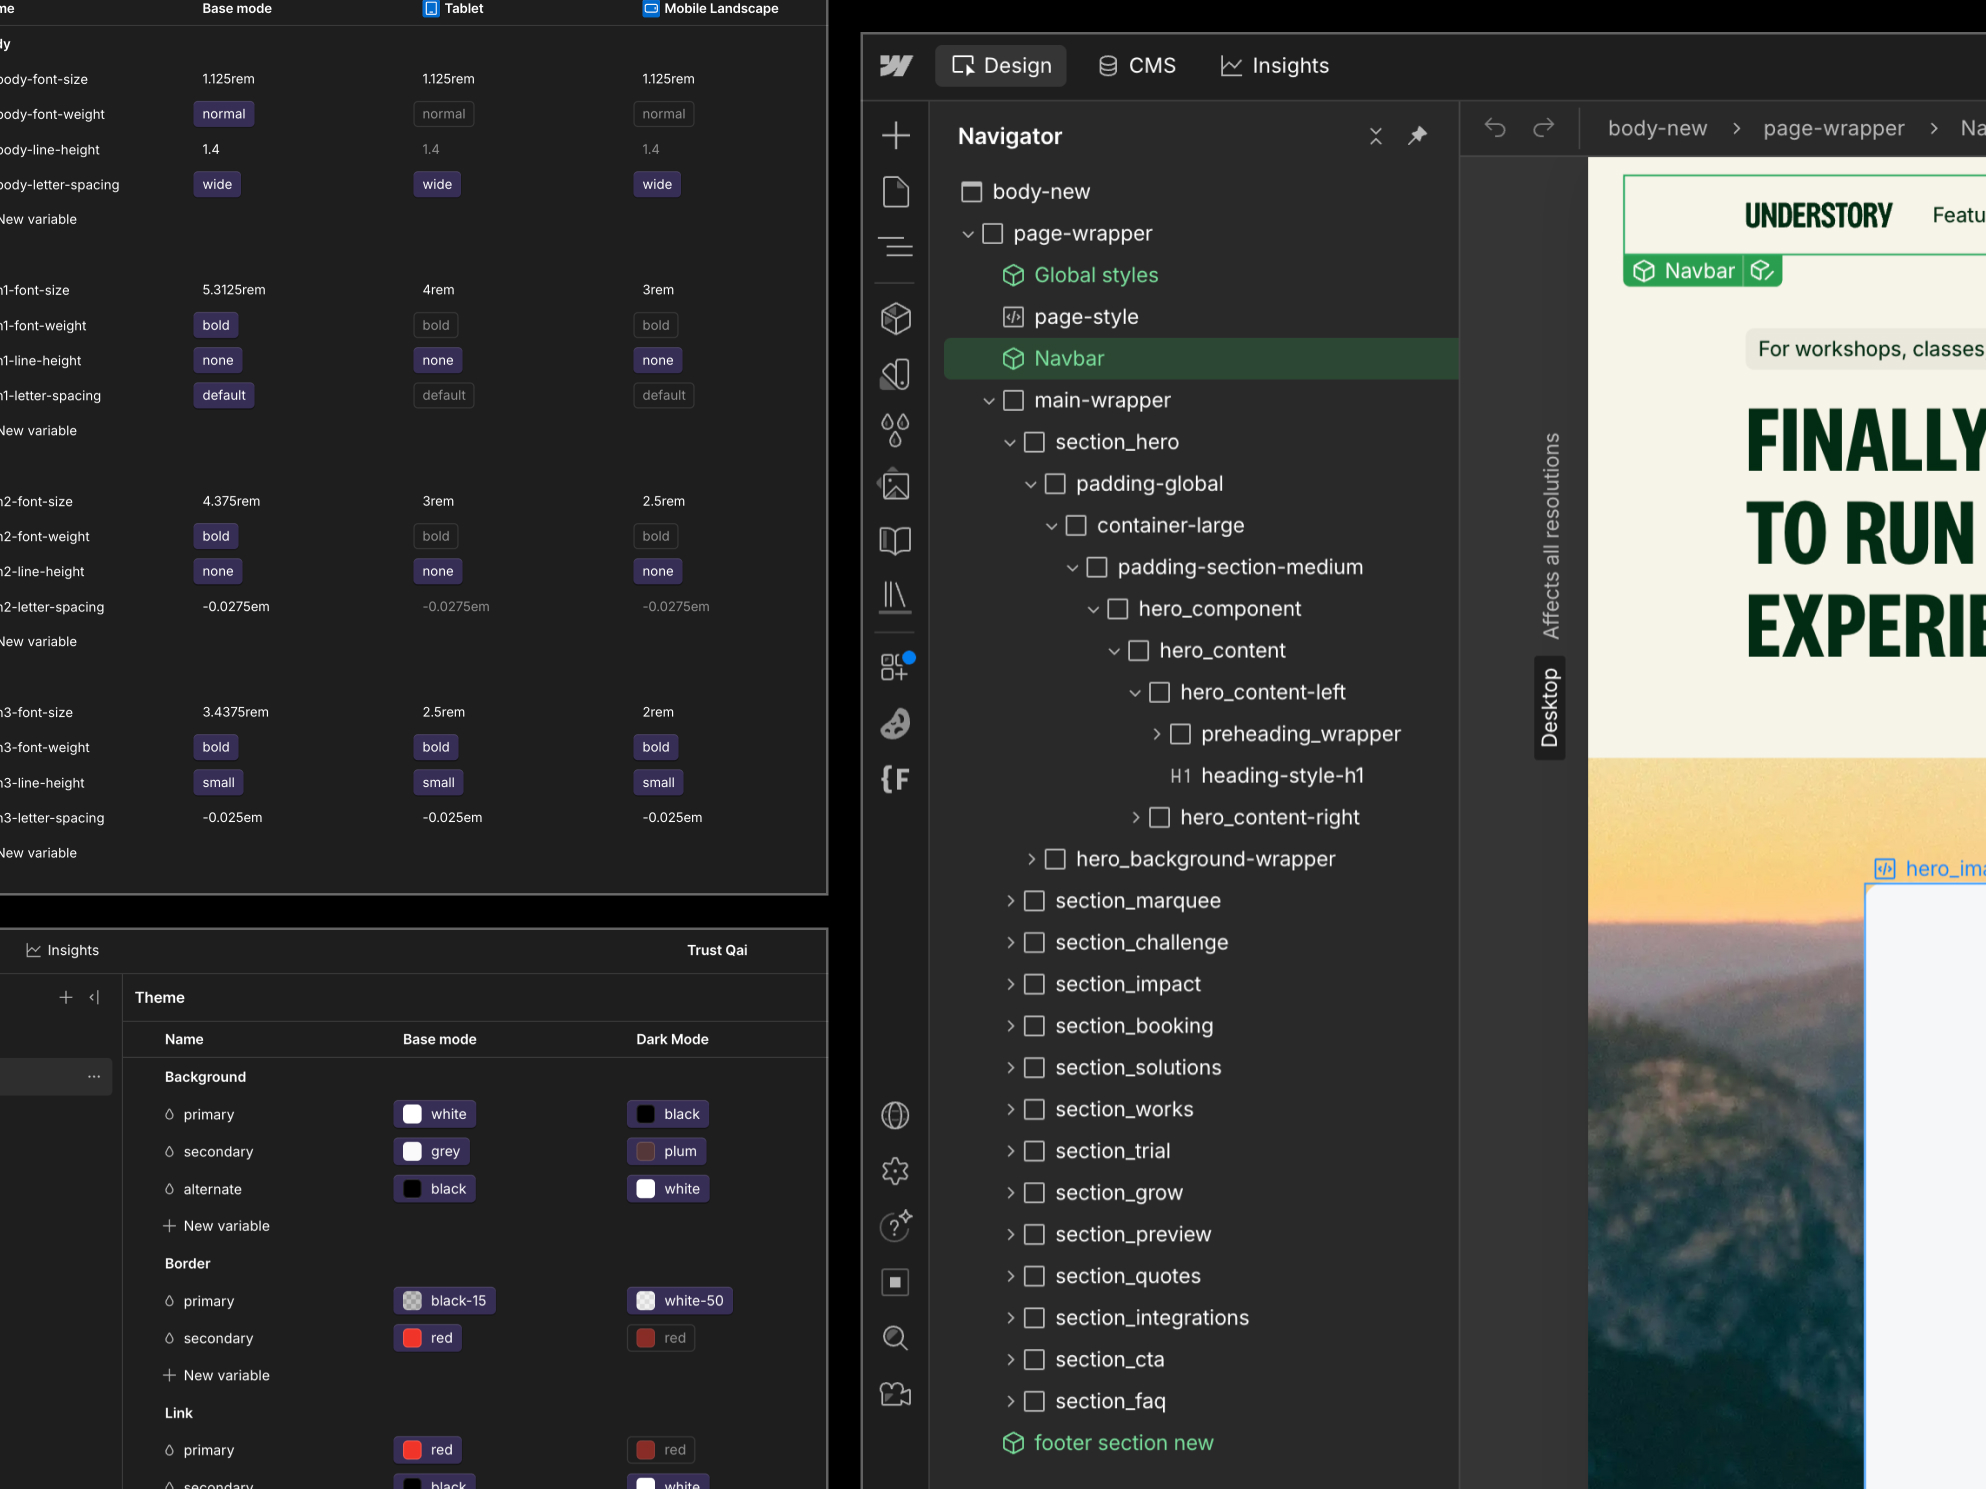The width and height of the screenshot is (1986, 1489).
Task: Collapse the main-wrapper tree node
Action: pos(989,401)
